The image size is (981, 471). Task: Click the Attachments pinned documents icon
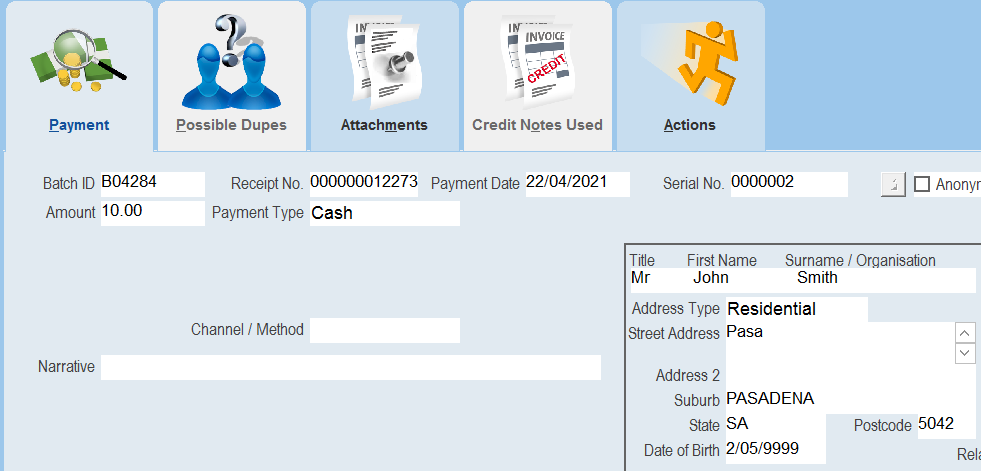pos(385,60)
